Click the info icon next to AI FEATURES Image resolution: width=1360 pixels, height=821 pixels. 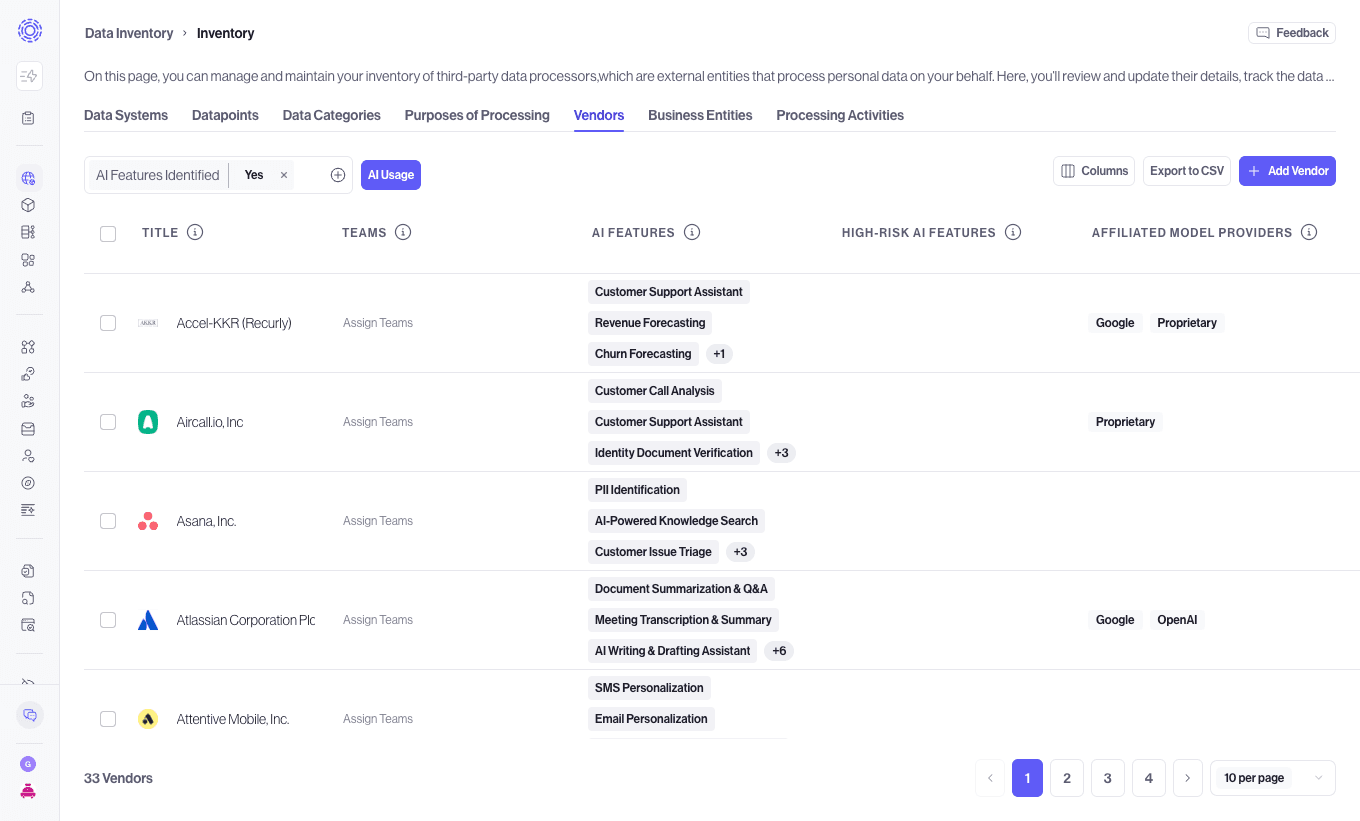point(692,232)
